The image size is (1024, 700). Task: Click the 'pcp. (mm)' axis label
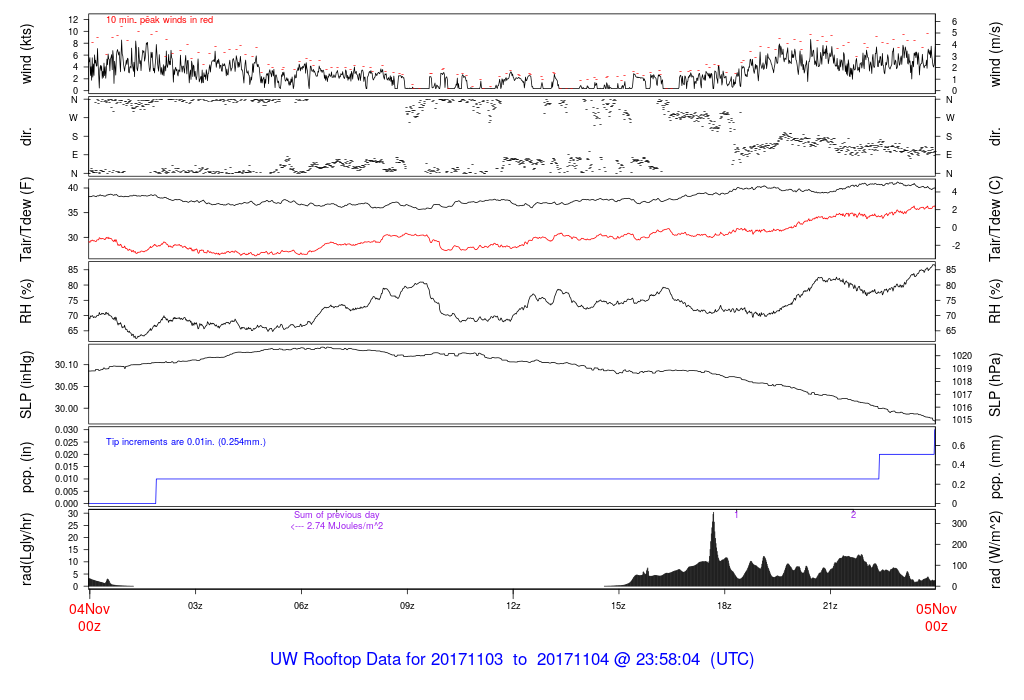995,468
